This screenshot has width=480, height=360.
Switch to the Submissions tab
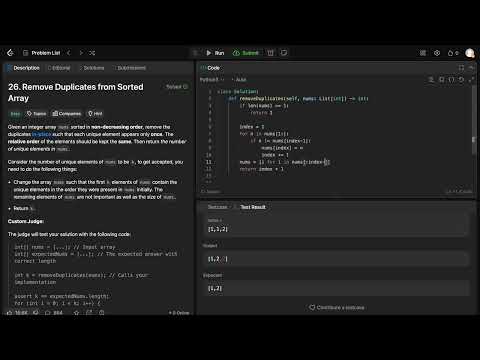pos(130,68)
